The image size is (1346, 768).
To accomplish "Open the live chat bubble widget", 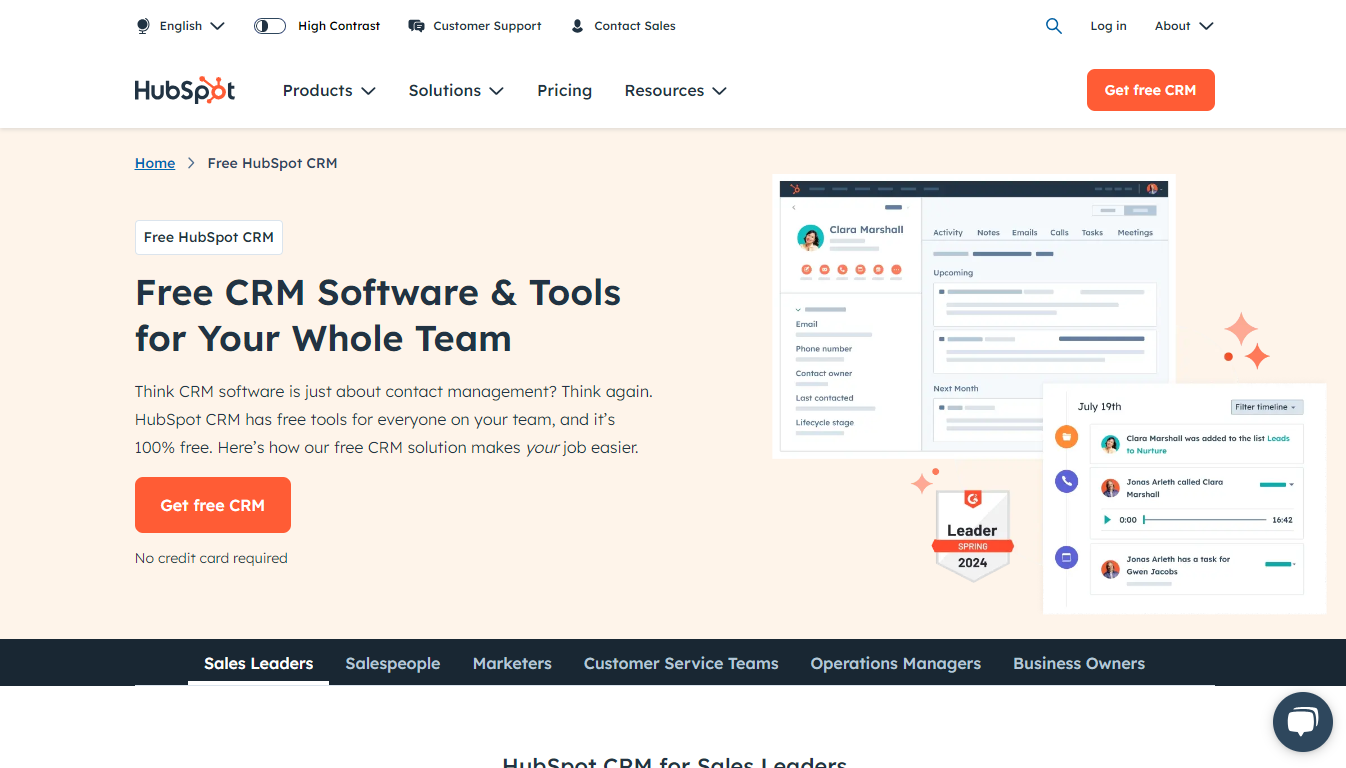I will click(1303, 722).
